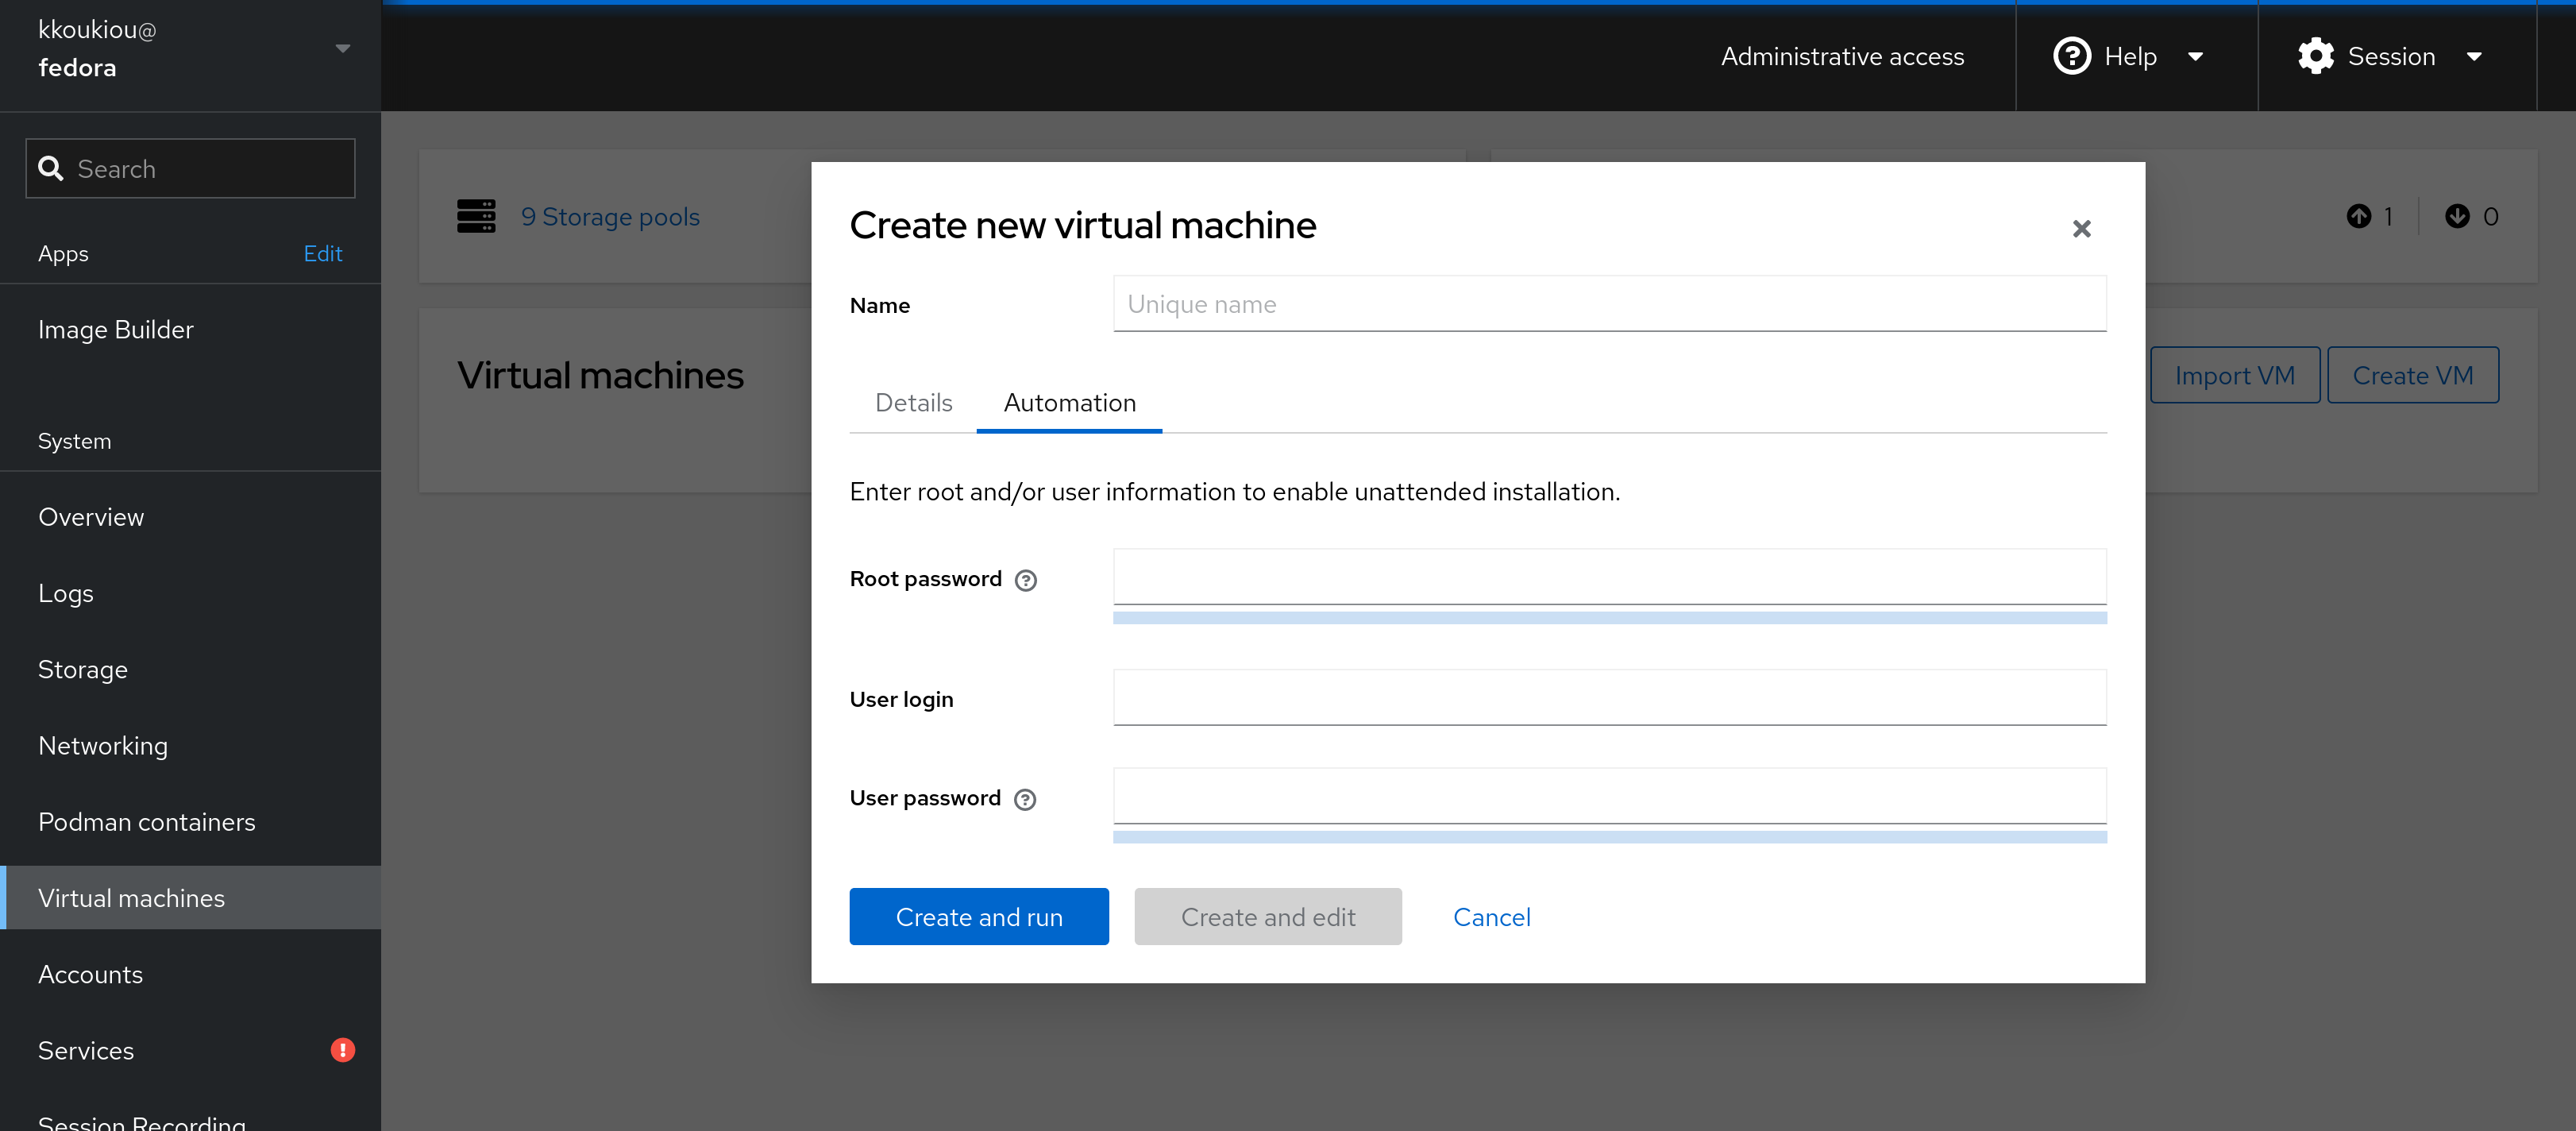This screenshot has width=2576, height=1131.
Task: Click the root password help icon
Action: pyautogui.click(x=1025, y=580)
